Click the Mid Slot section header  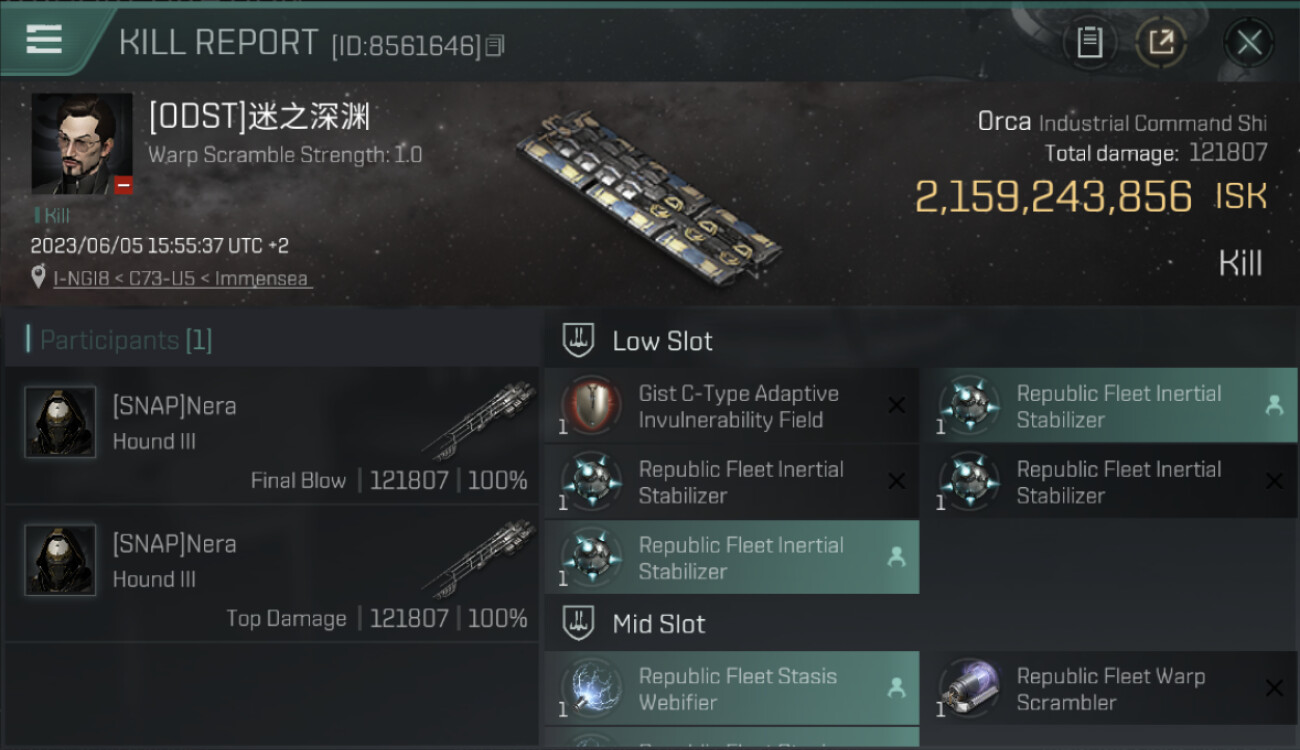pyautogui.click(x=658, y=625)
